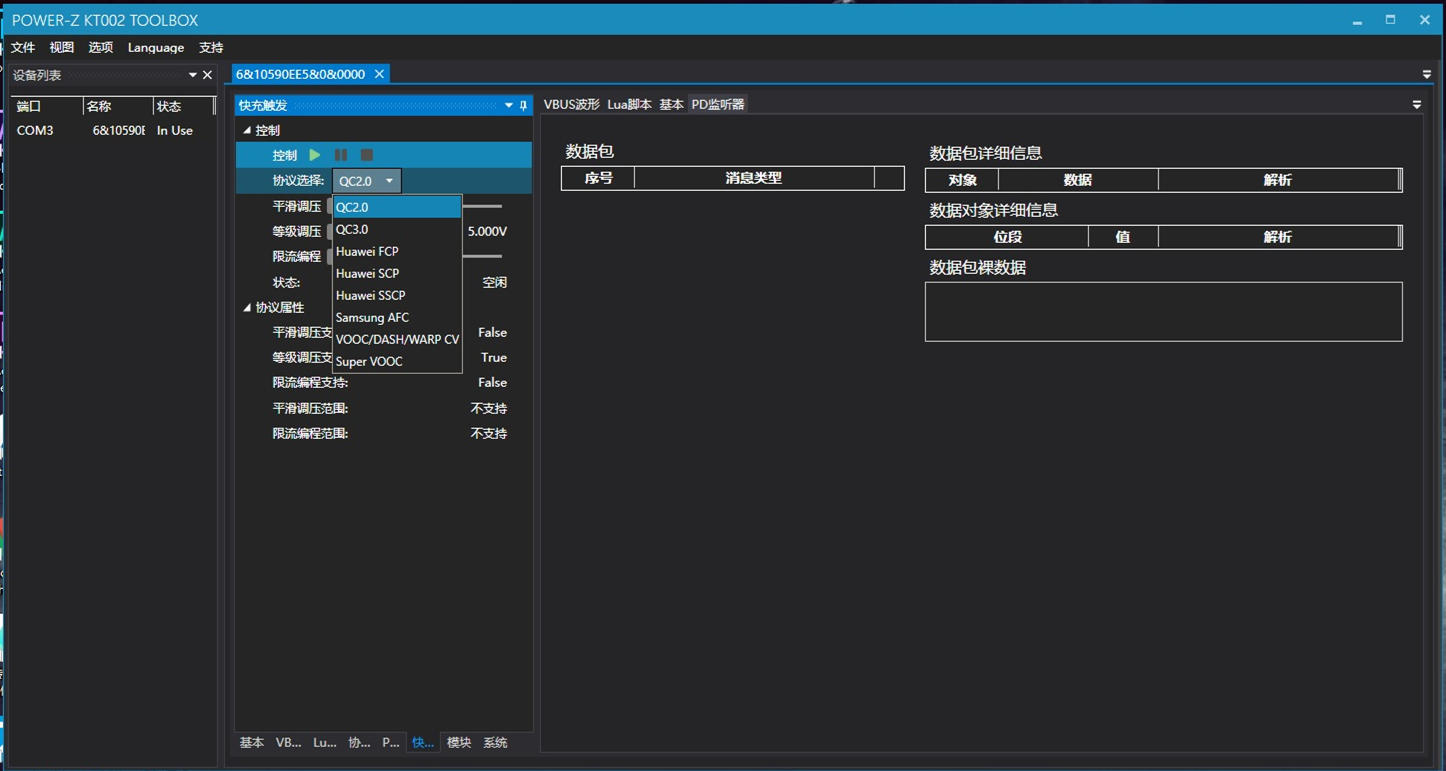Pin the 快充触发 panel with the pin icon
The height and width of the screenshot is (771, 1446).
pyautogui.click(x=523, y=105)
